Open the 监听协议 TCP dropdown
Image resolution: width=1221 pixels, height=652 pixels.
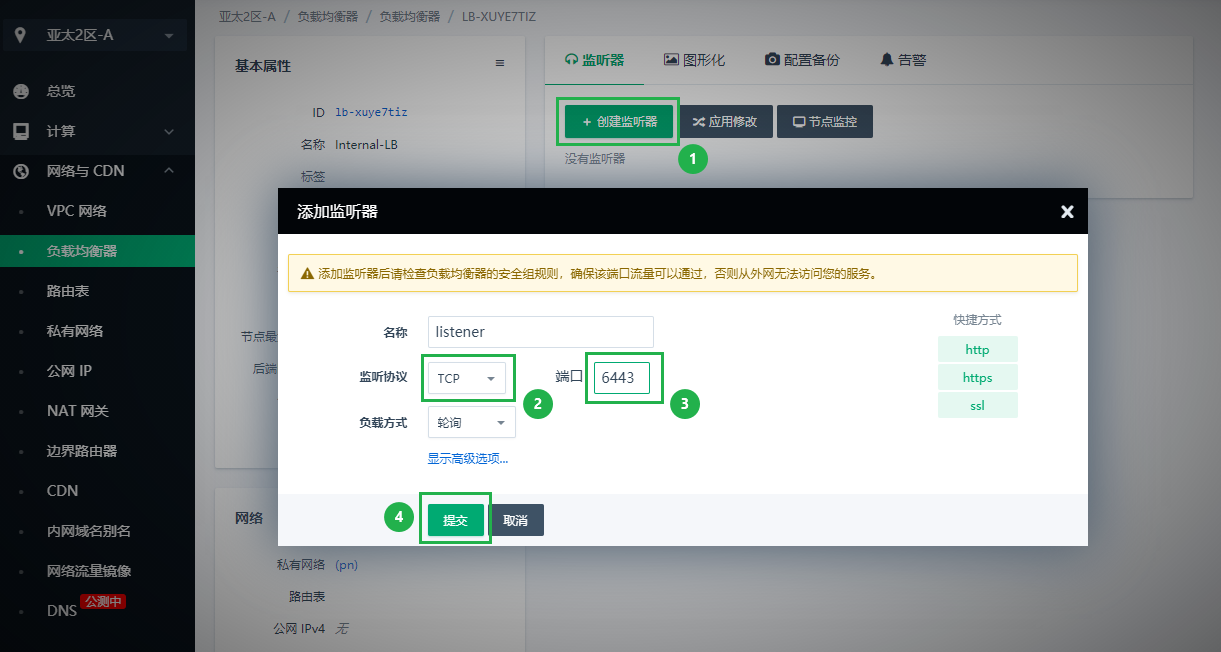click(x=467, y=379)
